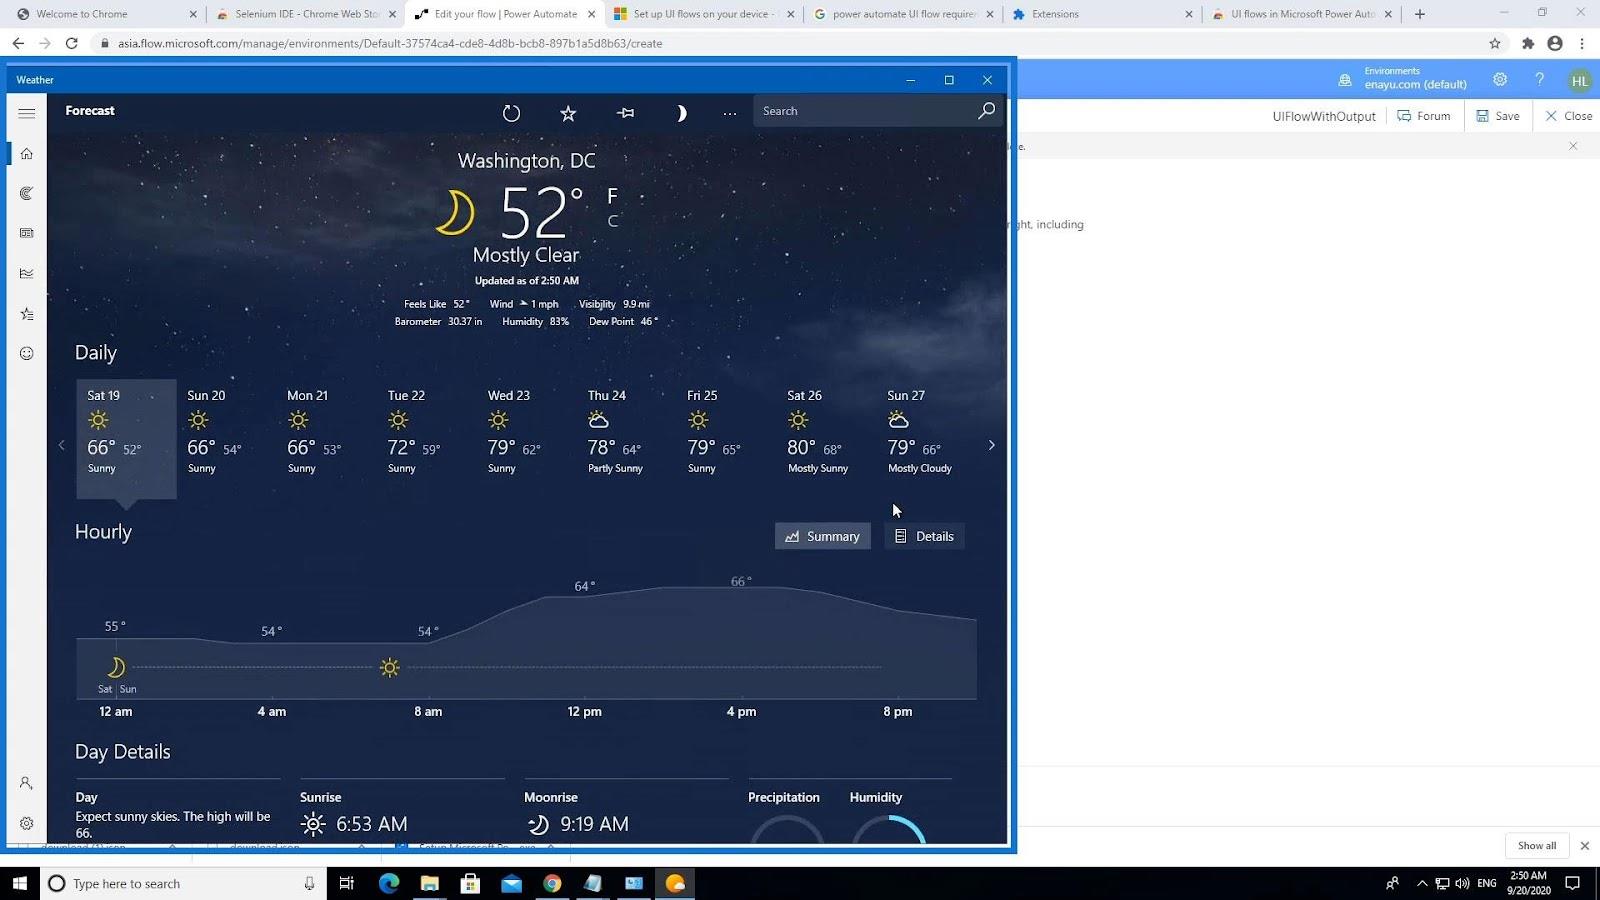Open Windows Start menu

(x=20, y=883)
